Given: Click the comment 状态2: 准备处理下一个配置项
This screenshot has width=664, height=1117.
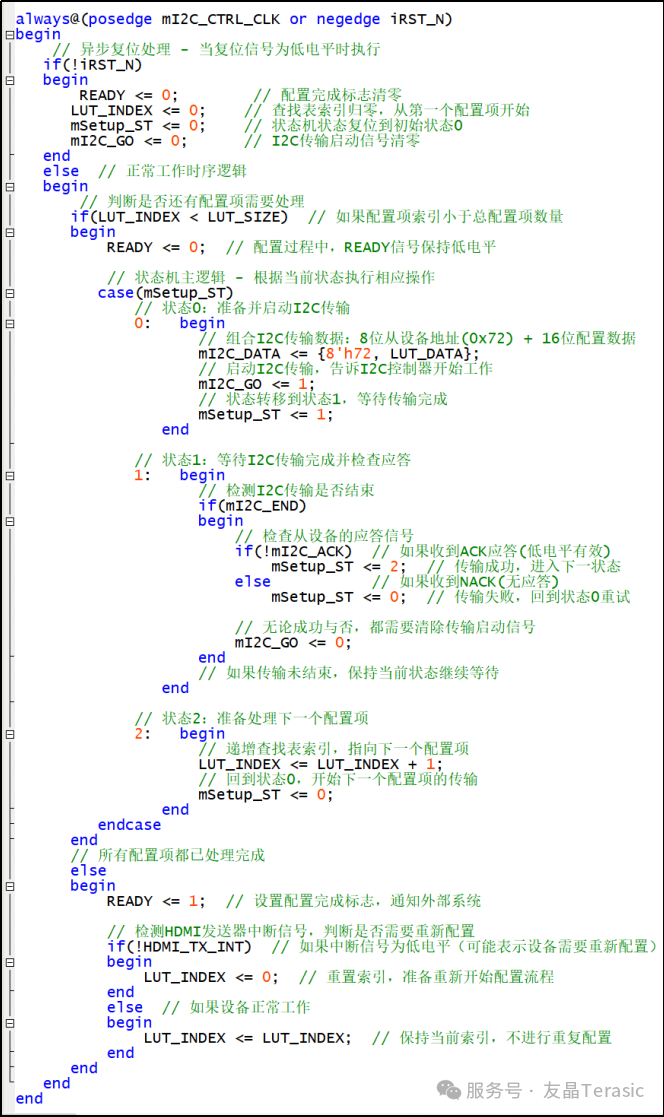Looking at the screenshot, I should [251, 718].
